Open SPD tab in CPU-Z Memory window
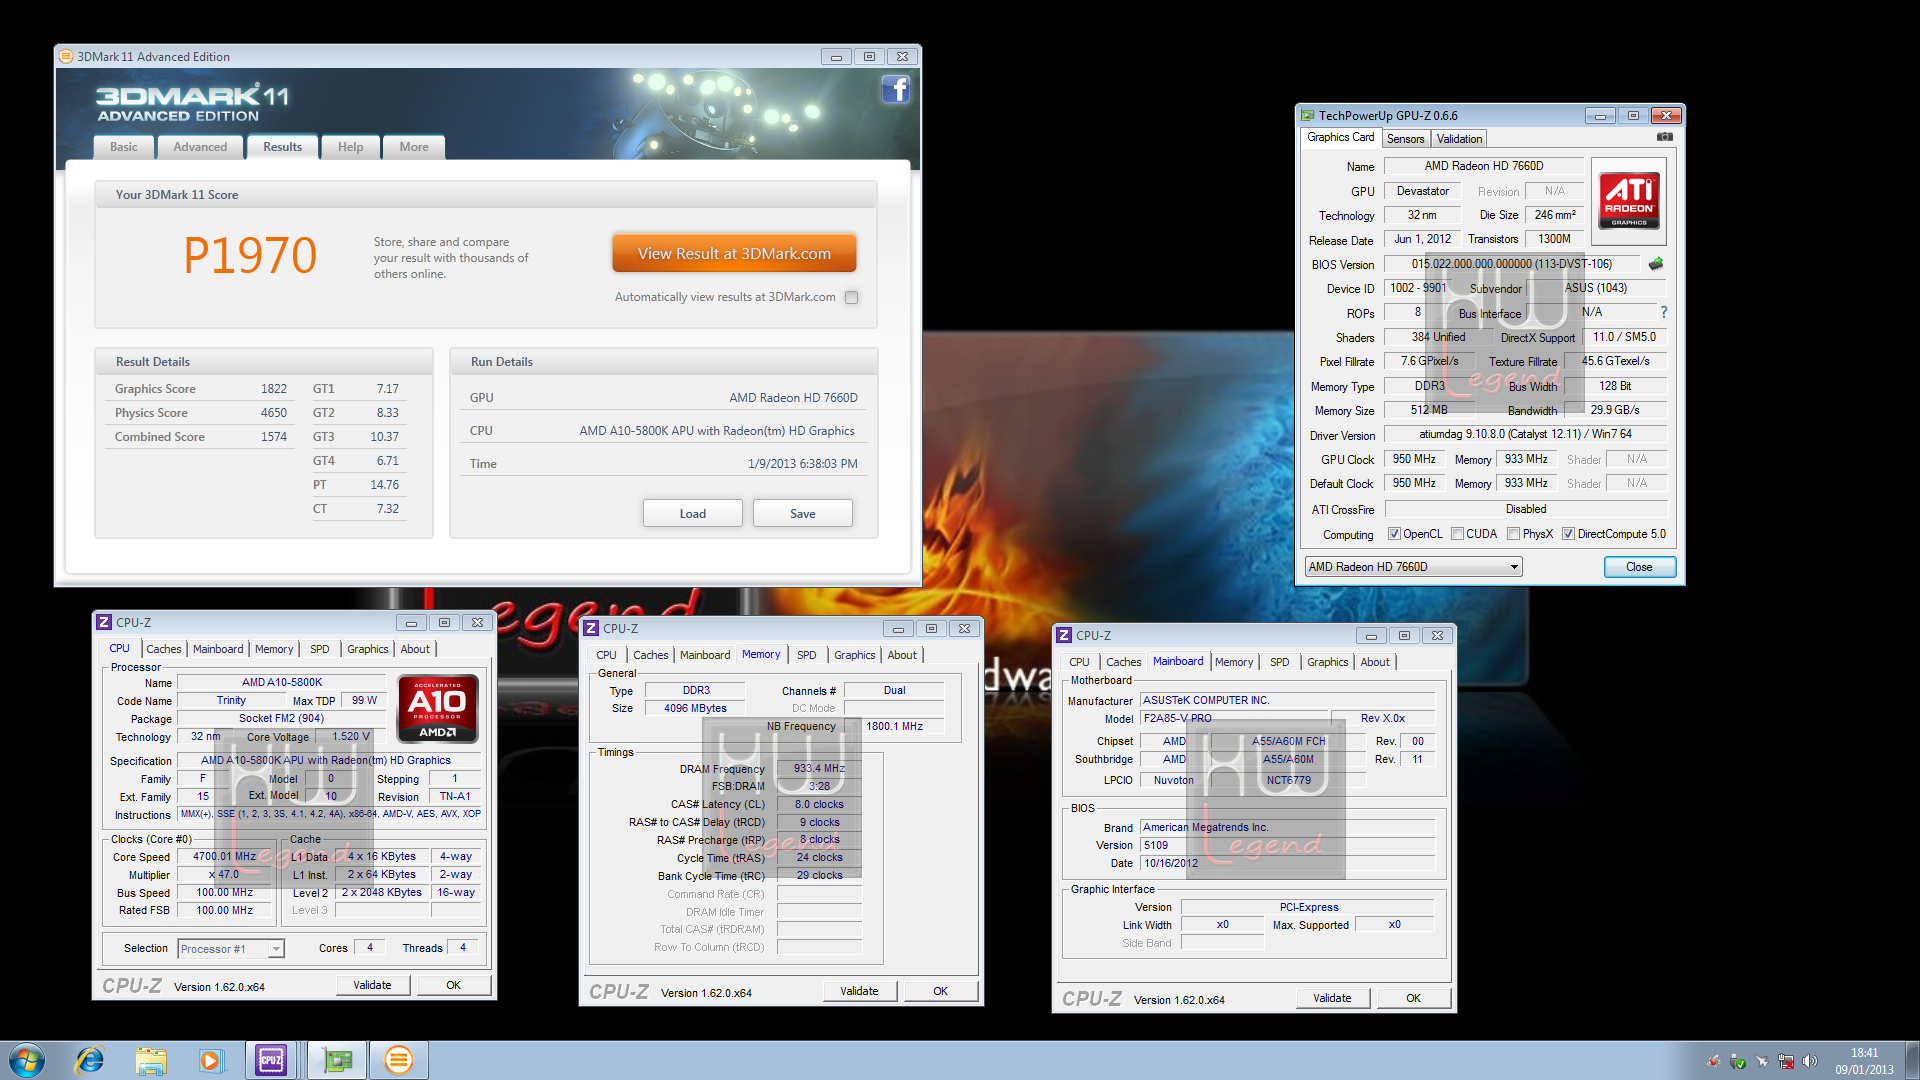This screenshot has height=1080, width=1920. coord(807,655)
